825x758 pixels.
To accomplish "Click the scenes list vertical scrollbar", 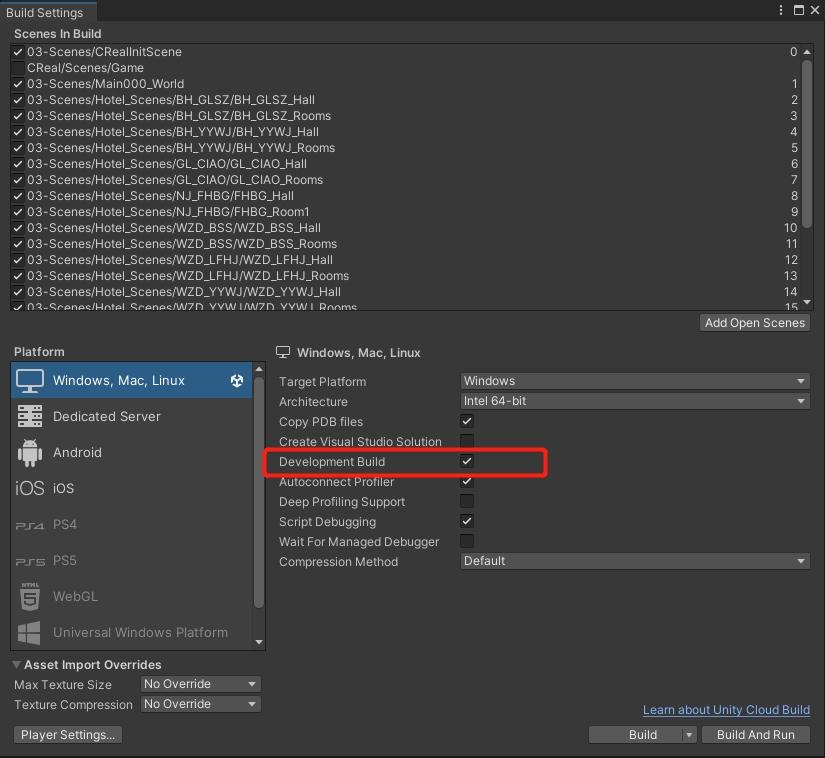I will [x=807, y=143].
